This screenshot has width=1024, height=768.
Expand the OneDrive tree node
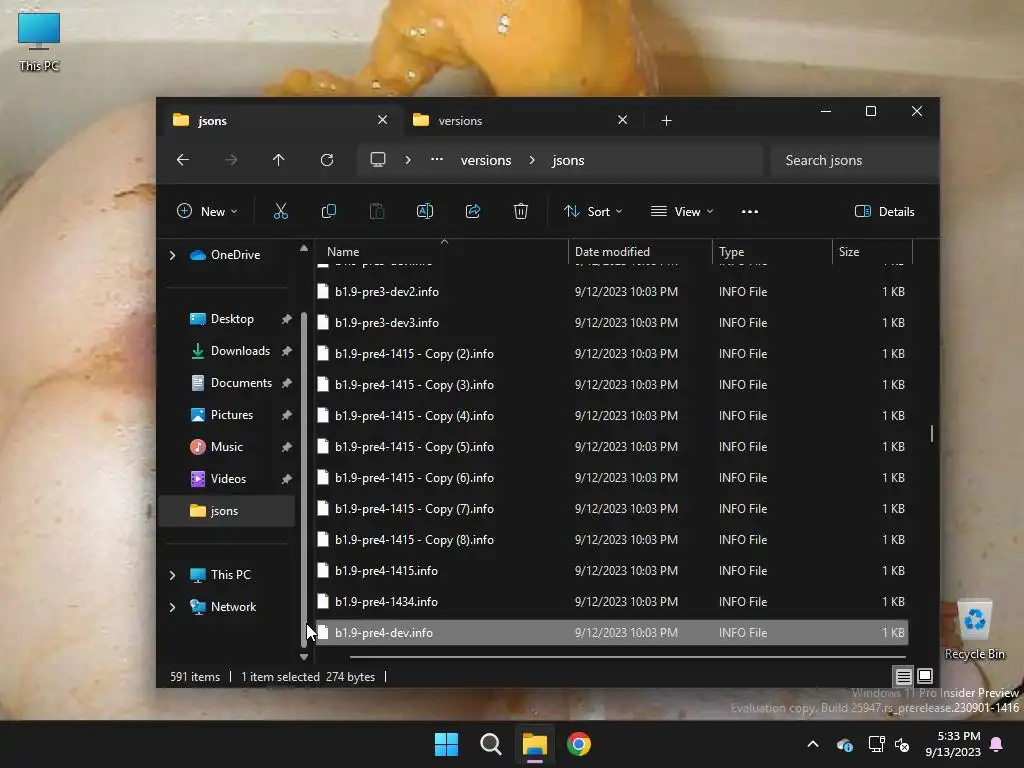click(x=172, y=255)
